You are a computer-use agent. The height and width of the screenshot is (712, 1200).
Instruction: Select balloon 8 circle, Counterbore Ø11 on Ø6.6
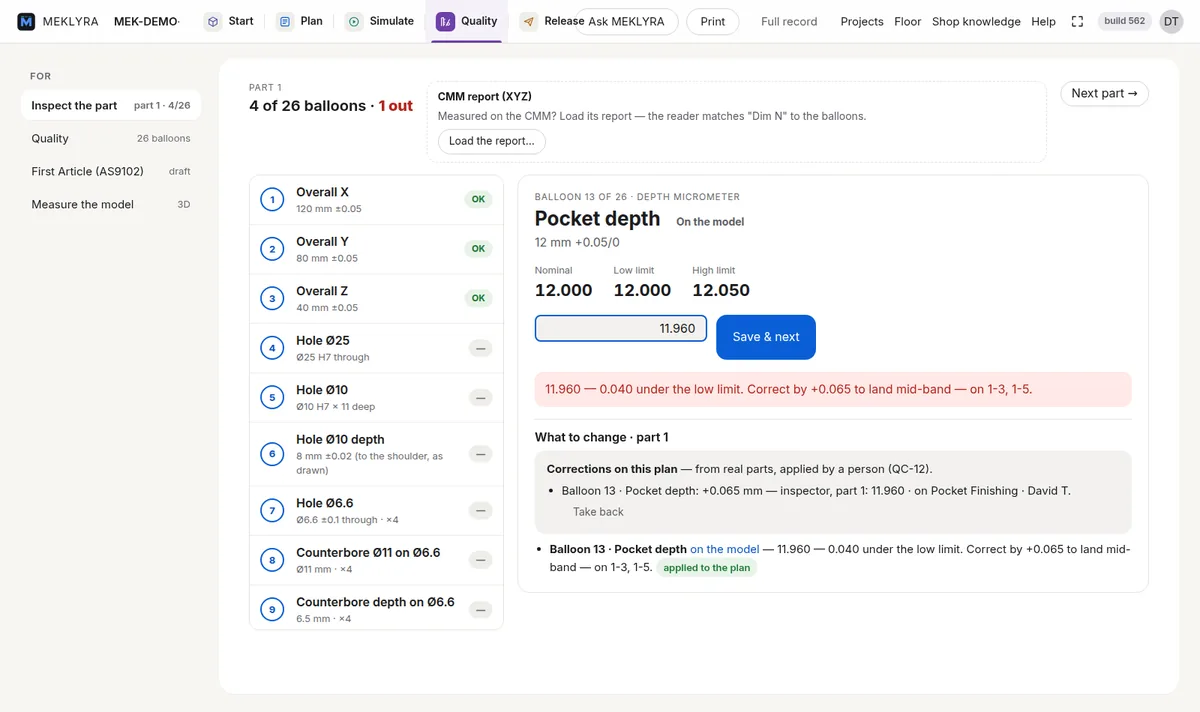tap(272, 560)
